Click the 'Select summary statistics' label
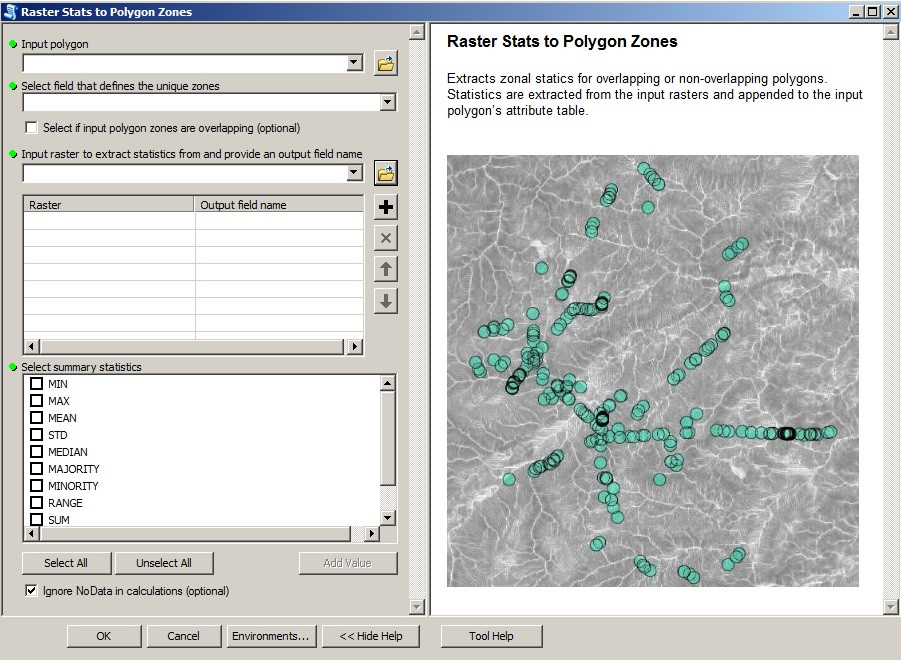 [x=81, y=367]
